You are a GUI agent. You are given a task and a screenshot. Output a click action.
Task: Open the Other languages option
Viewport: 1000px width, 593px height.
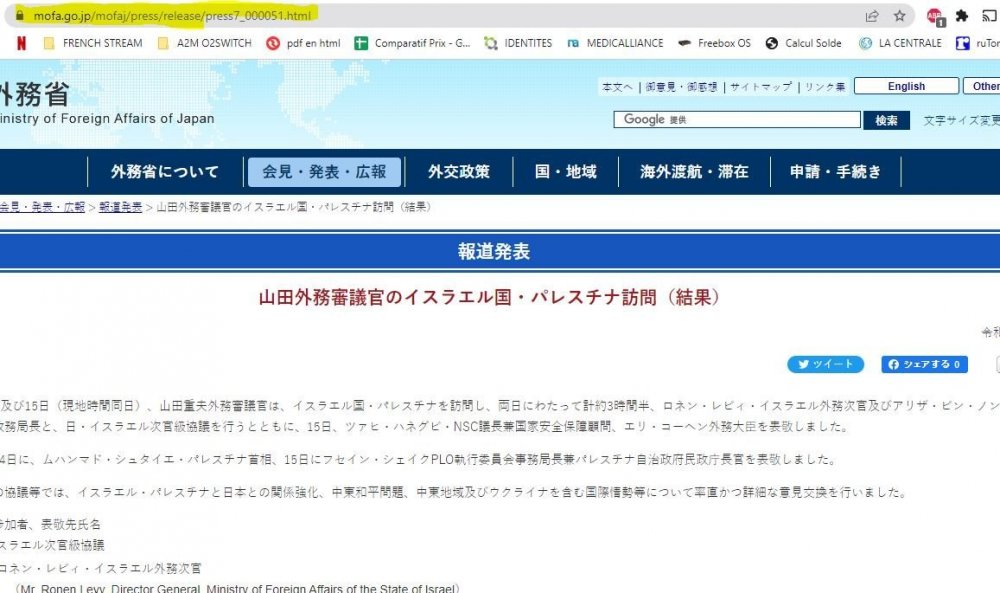(x=983, y=86)
